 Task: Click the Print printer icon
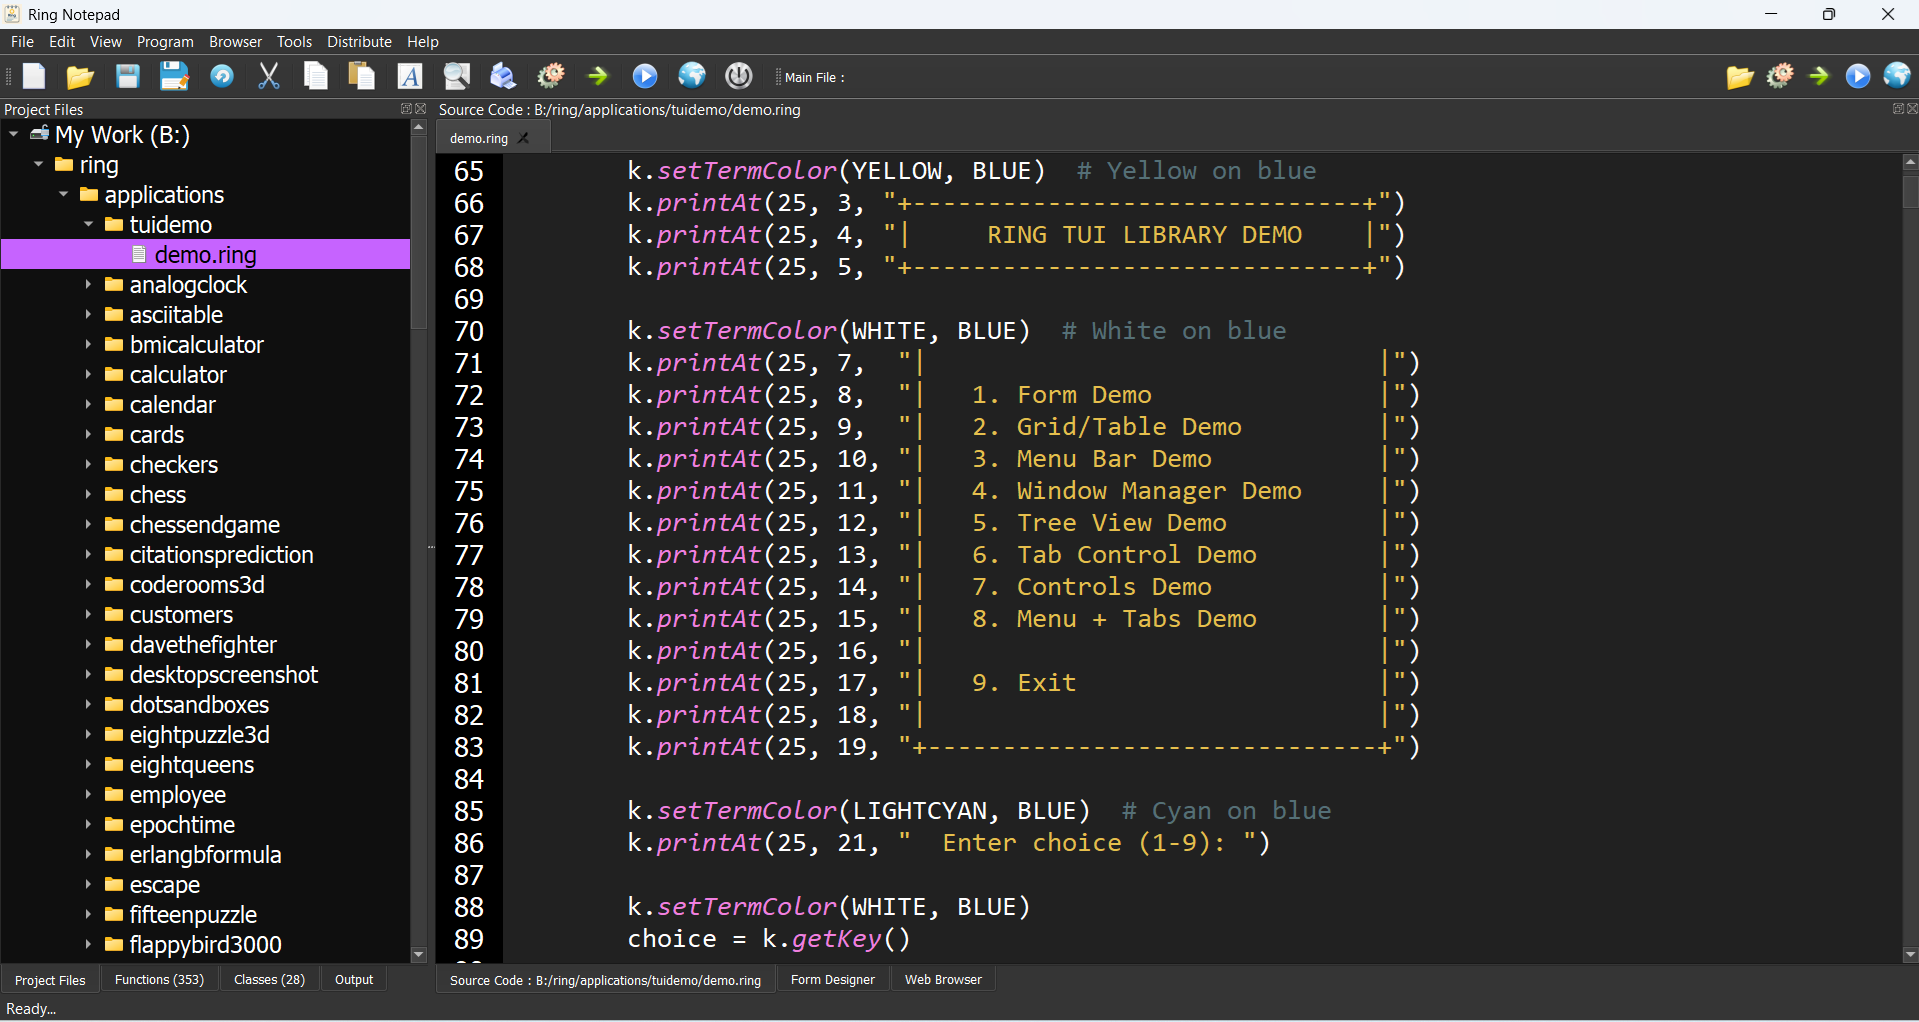pos(503,77)
